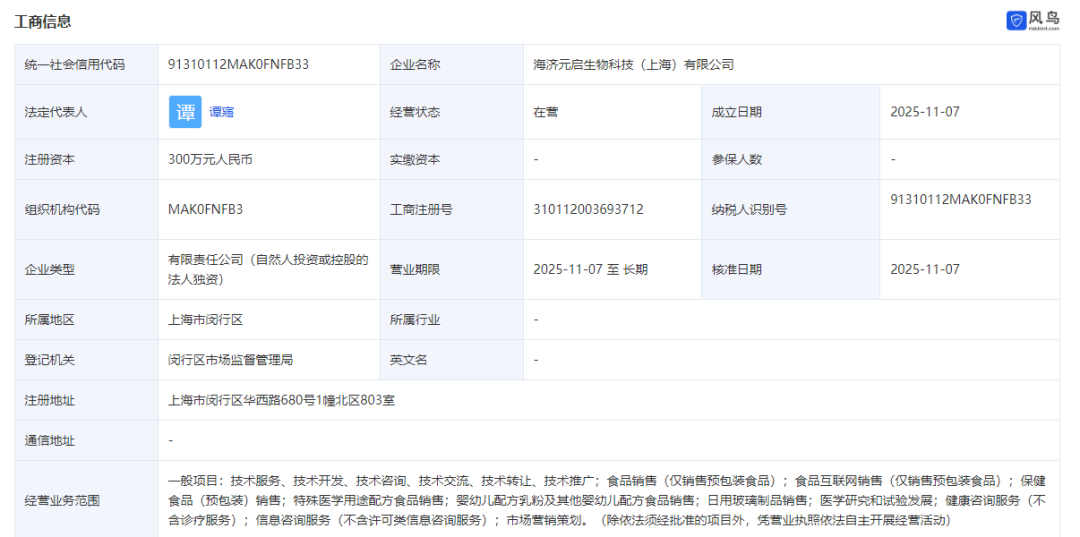Open the legal representative name link
1080x537 pixels.
pos(221,112)
